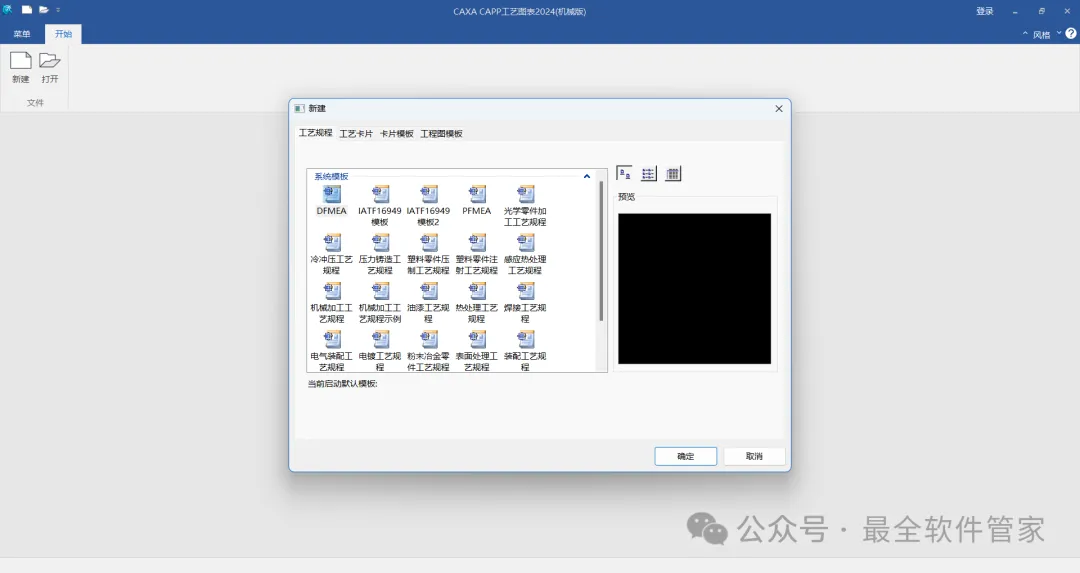This screenshot has width=1080, height=573.
Task: Select 塑料零件压制工艺规程 template
Action: tap(428, 254)
